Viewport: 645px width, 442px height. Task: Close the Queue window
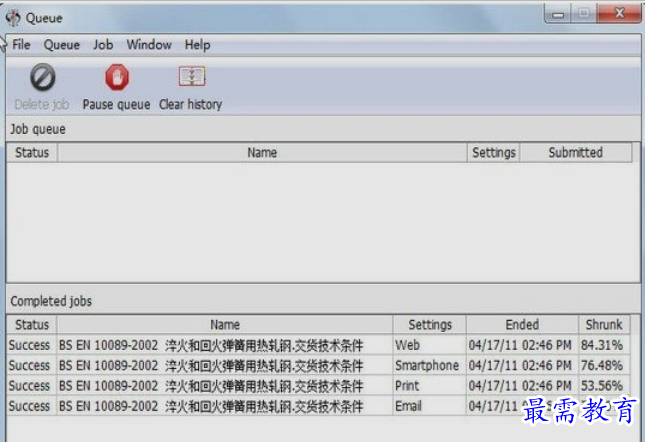pos(620,14)
